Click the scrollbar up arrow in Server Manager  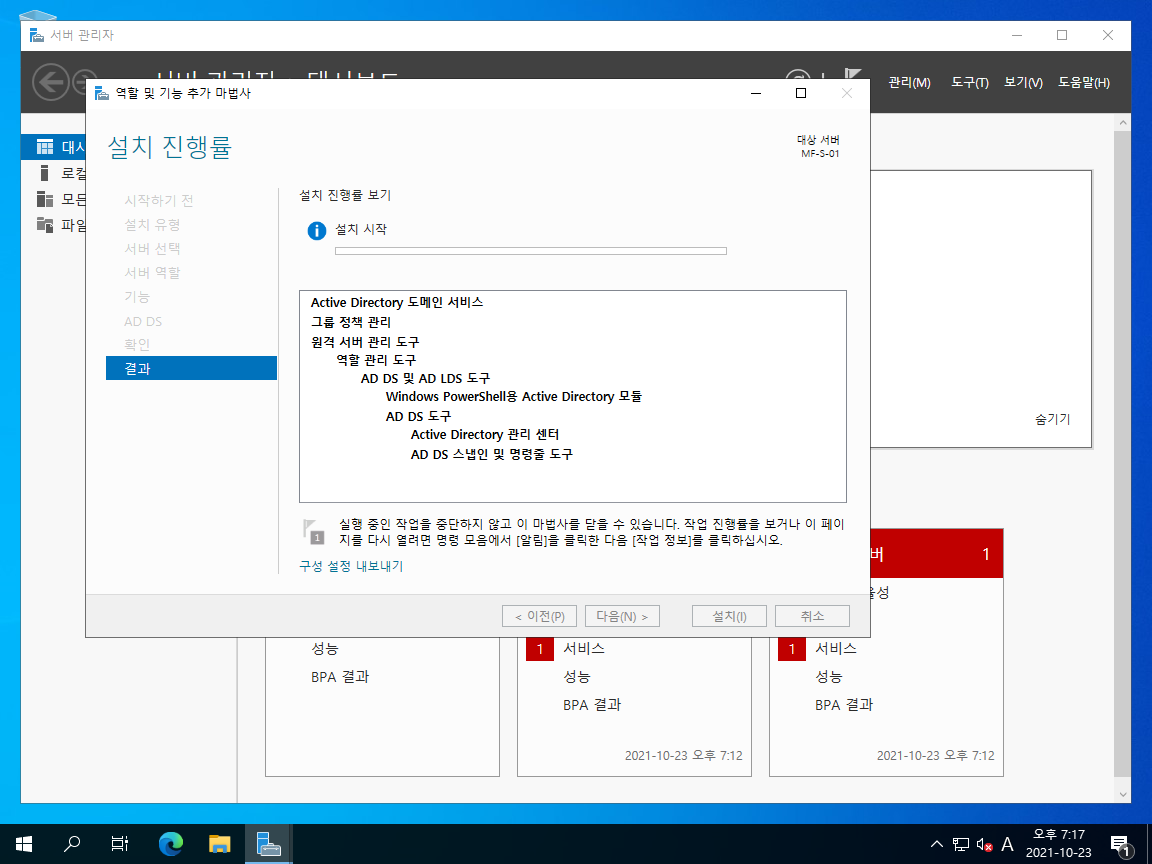(x=1122, y=122)
